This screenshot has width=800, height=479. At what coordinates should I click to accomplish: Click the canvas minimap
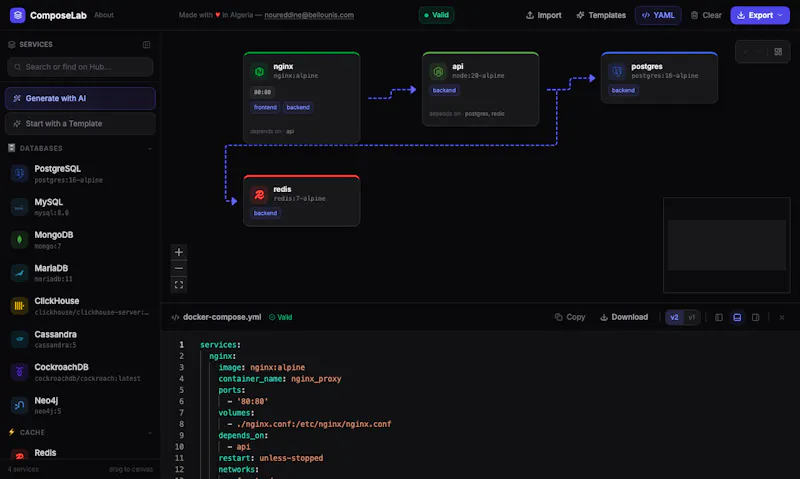click(x=727, y=245)
